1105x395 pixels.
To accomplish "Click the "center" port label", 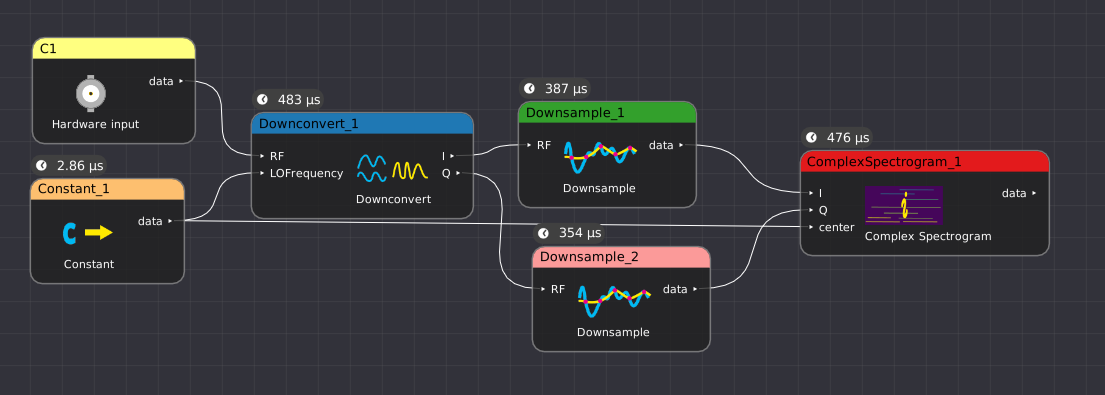I will (x=837, y=227).
